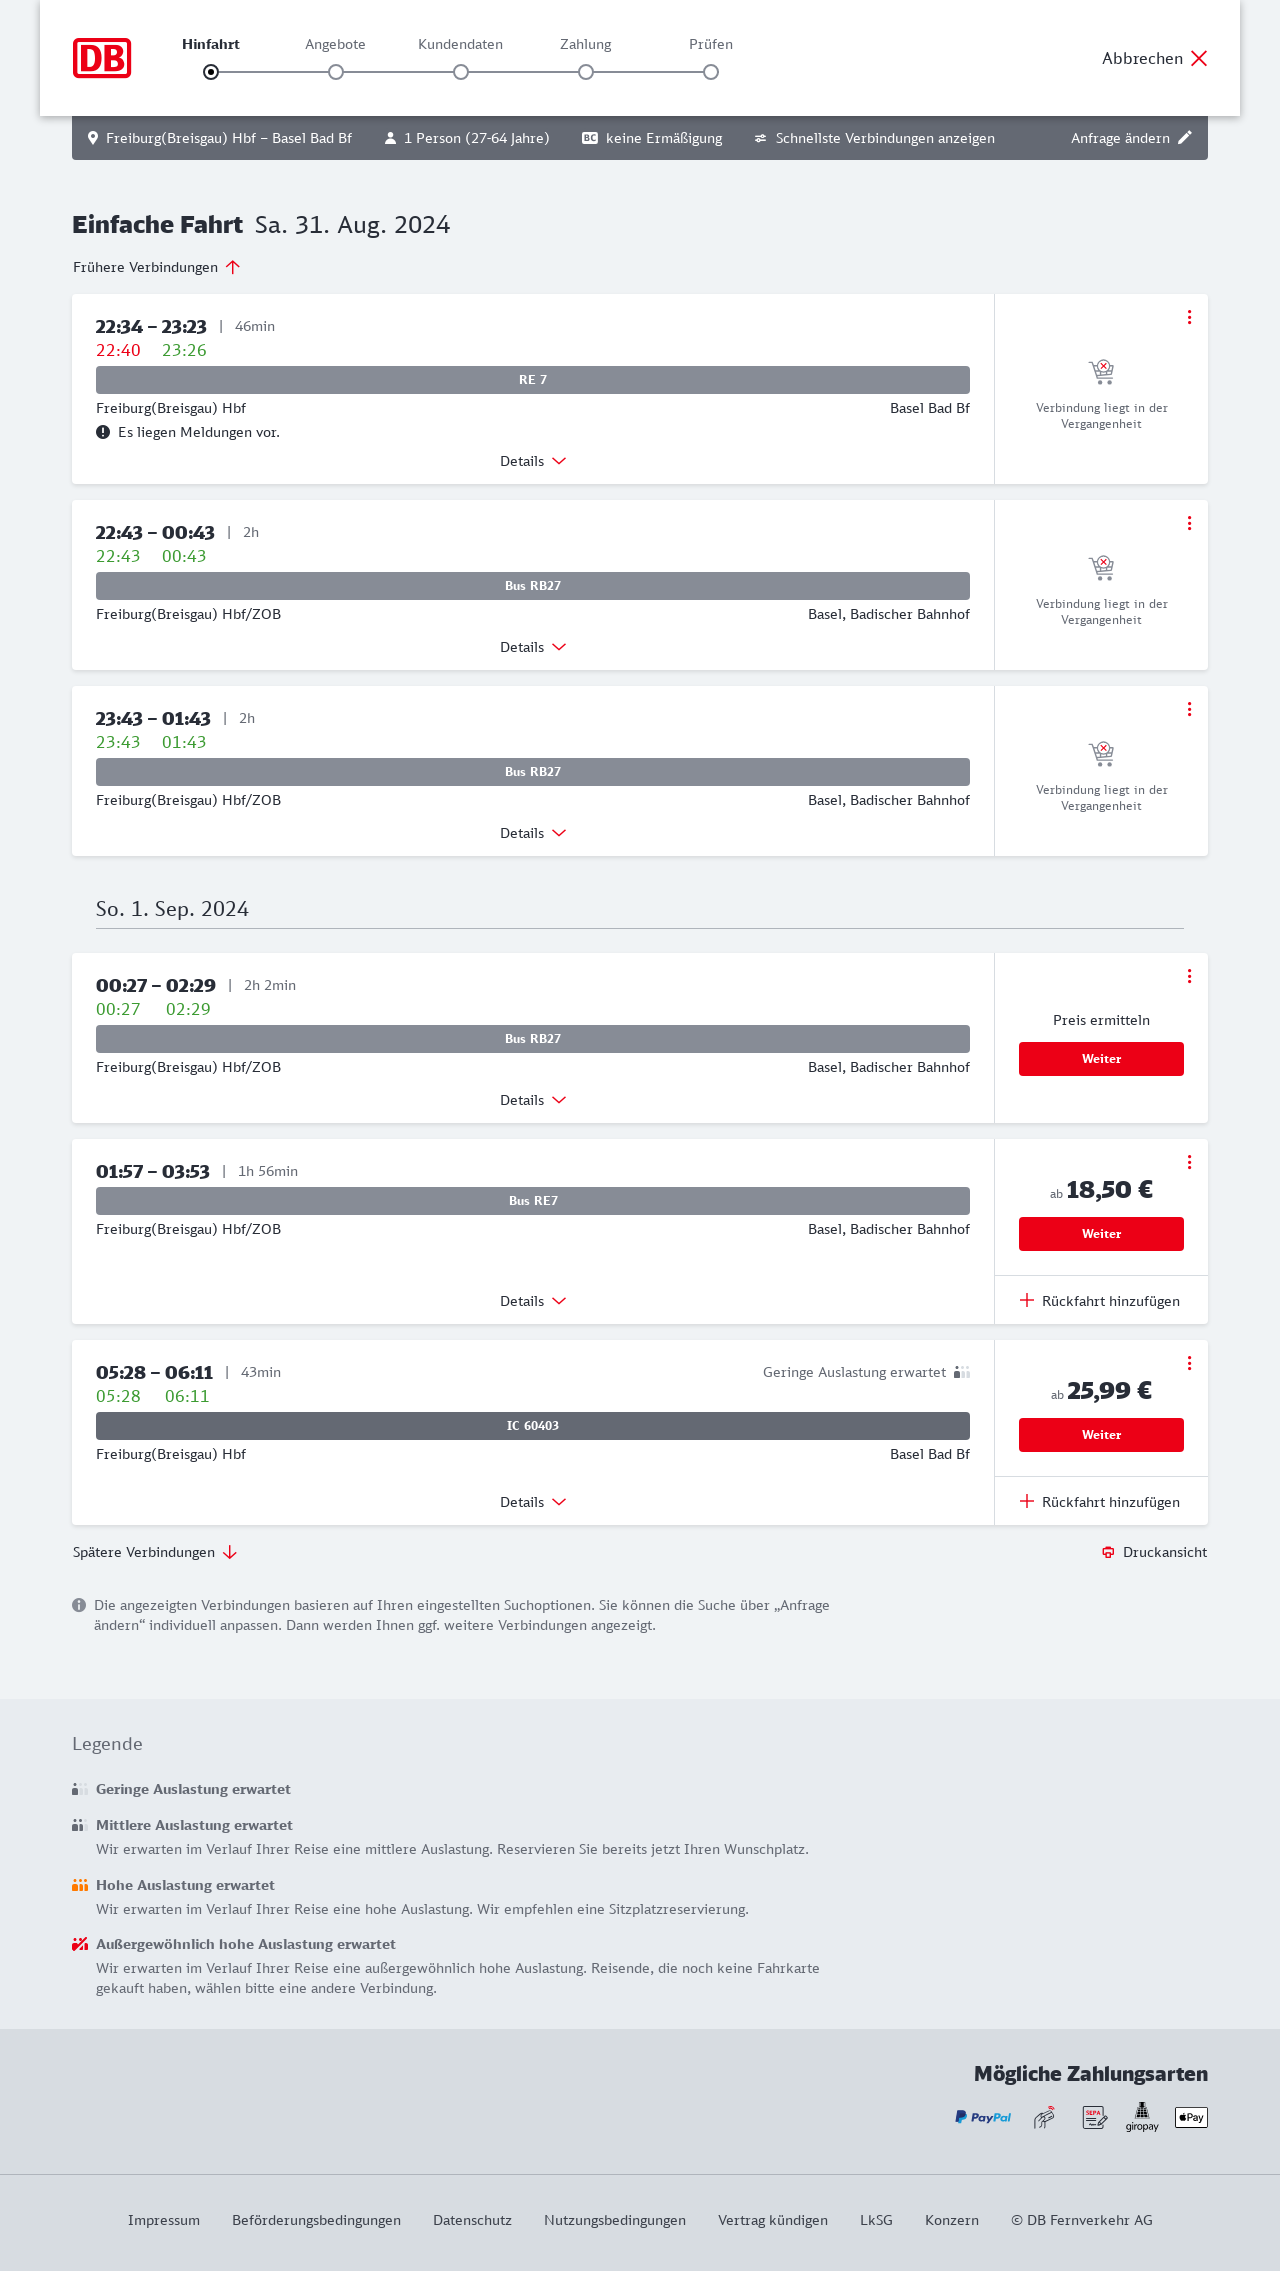Click the DB logo

(x=102, y=58)
